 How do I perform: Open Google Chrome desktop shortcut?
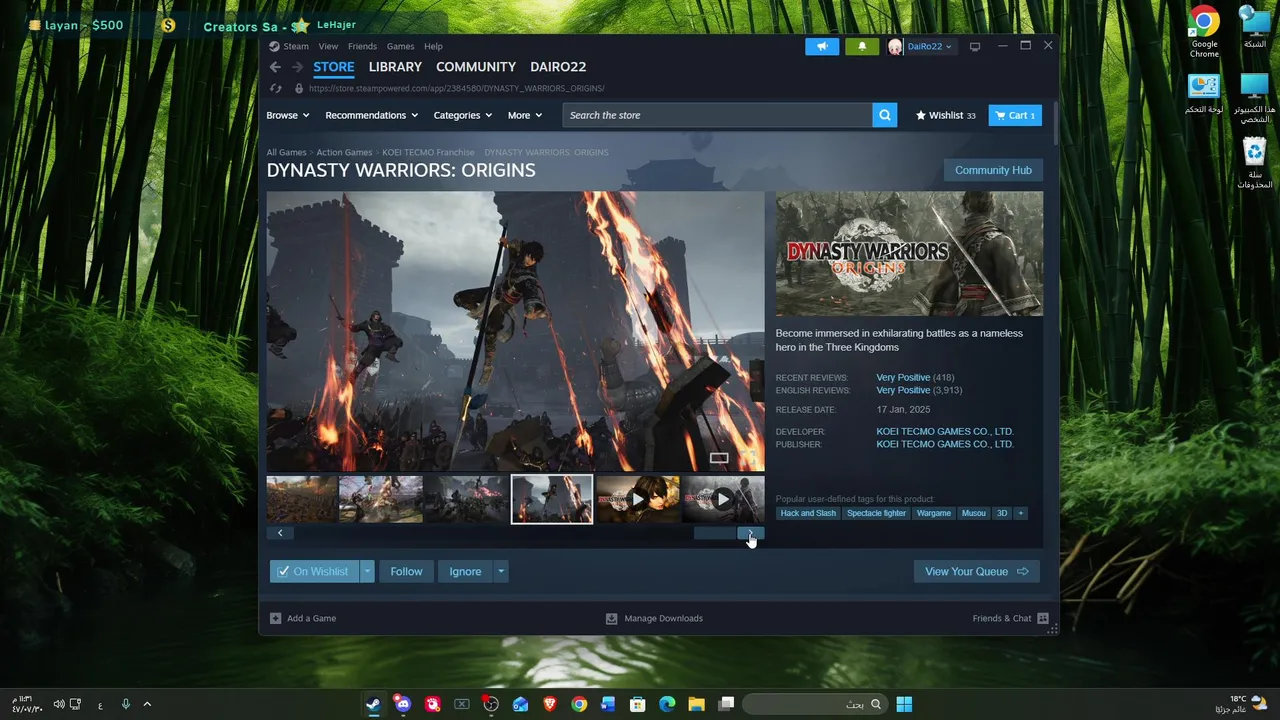click(1204, 30)
